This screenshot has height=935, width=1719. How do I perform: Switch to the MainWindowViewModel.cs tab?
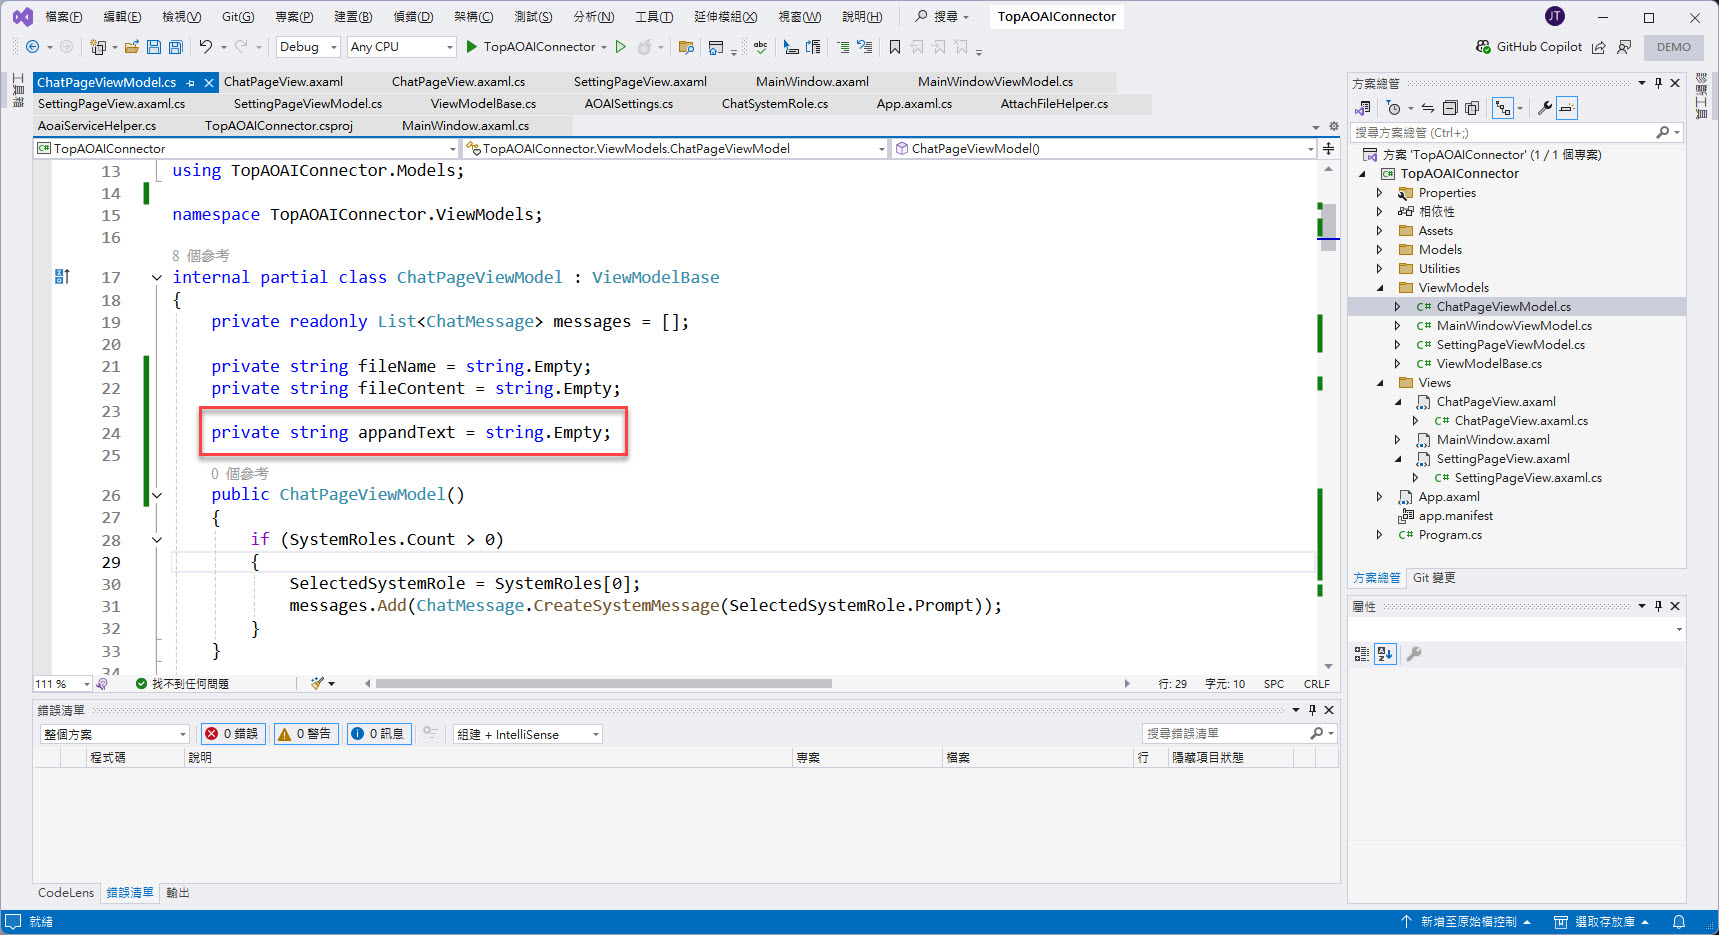click(995, 82)
